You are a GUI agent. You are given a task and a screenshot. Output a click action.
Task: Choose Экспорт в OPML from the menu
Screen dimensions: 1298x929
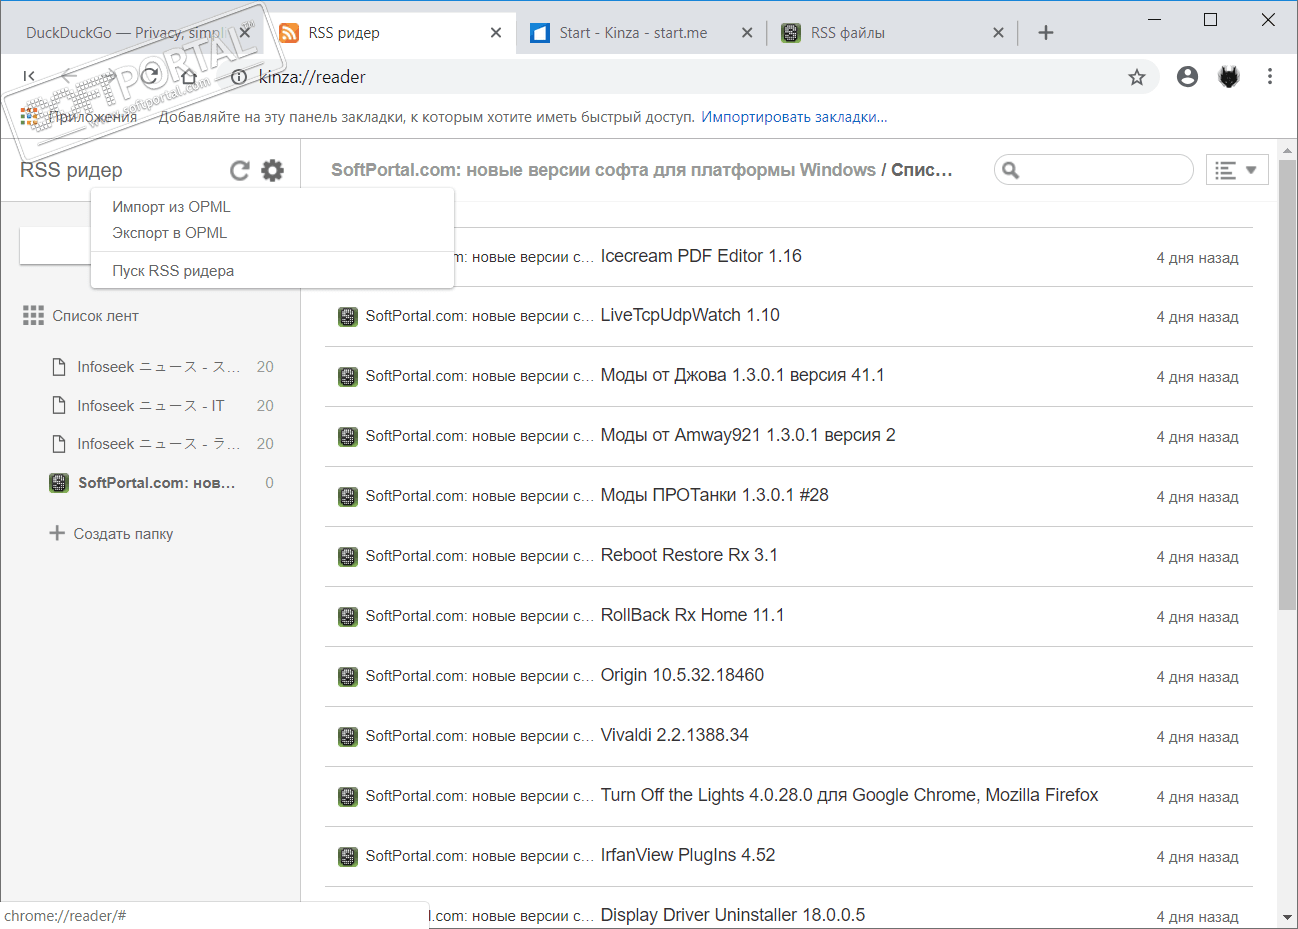click(170, 233)
